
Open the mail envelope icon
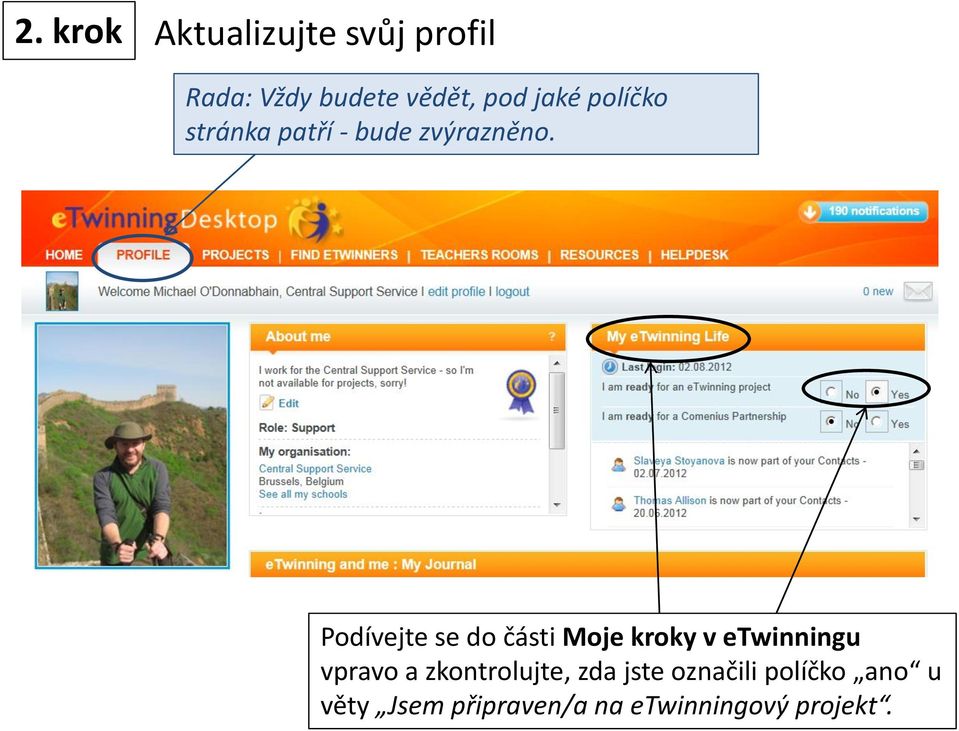[x=918, y=291]
